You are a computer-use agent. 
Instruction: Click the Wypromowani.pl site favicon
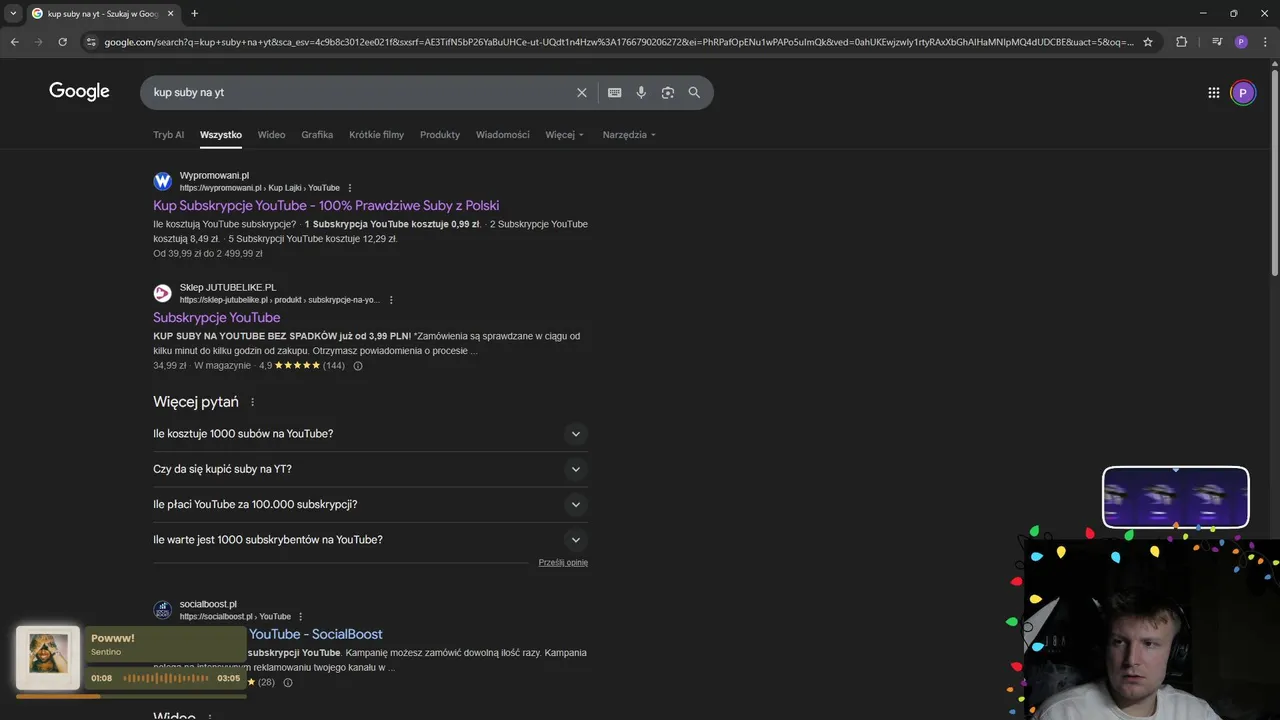click(x=162, y=181)
